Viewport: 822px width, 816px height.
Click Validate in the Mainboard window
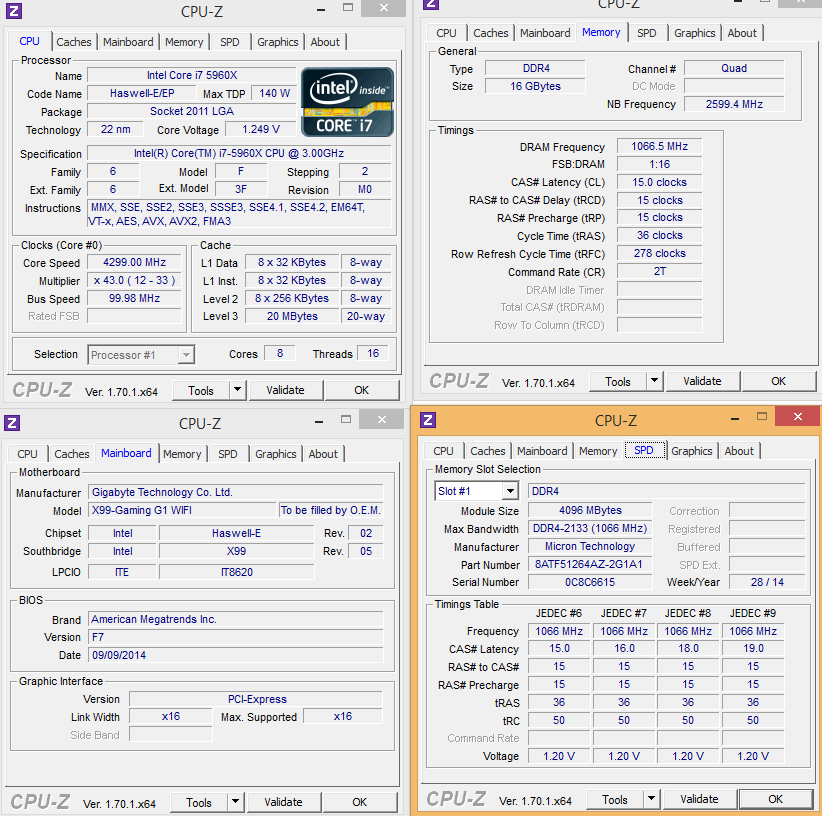283,802
